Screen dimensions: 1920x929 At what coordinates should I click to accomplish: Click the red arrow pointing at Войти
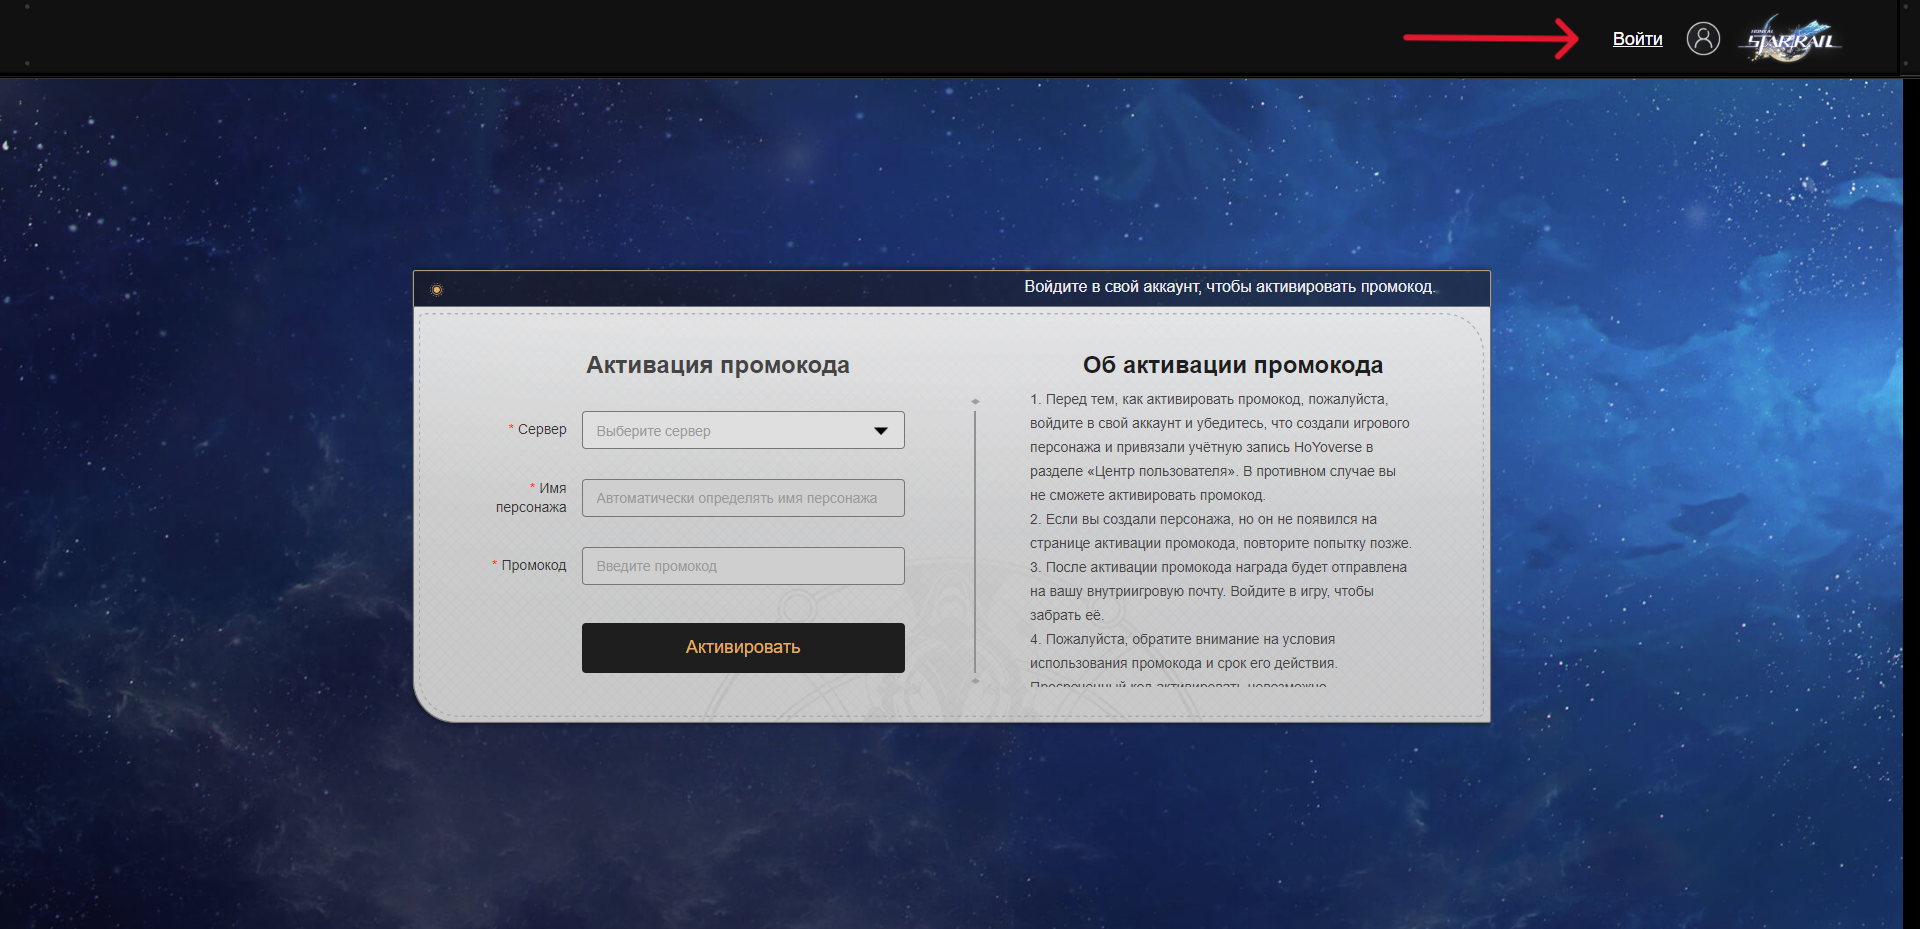[1490, 40]
